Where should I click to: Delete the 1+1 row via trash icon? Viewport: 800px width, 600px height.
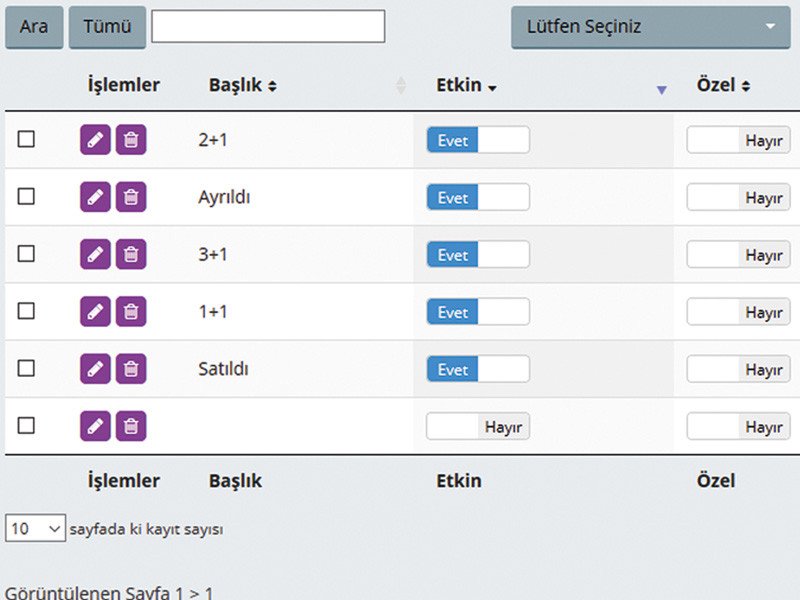[x=131, y=311]
